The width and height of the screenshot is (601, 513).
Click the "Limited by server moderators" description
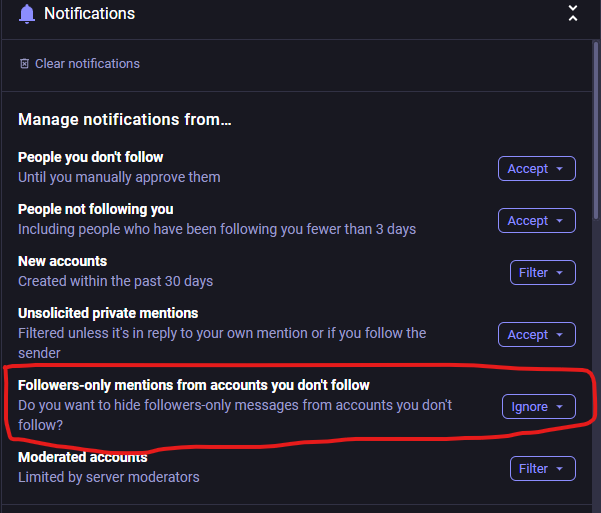tap(109, 477)
